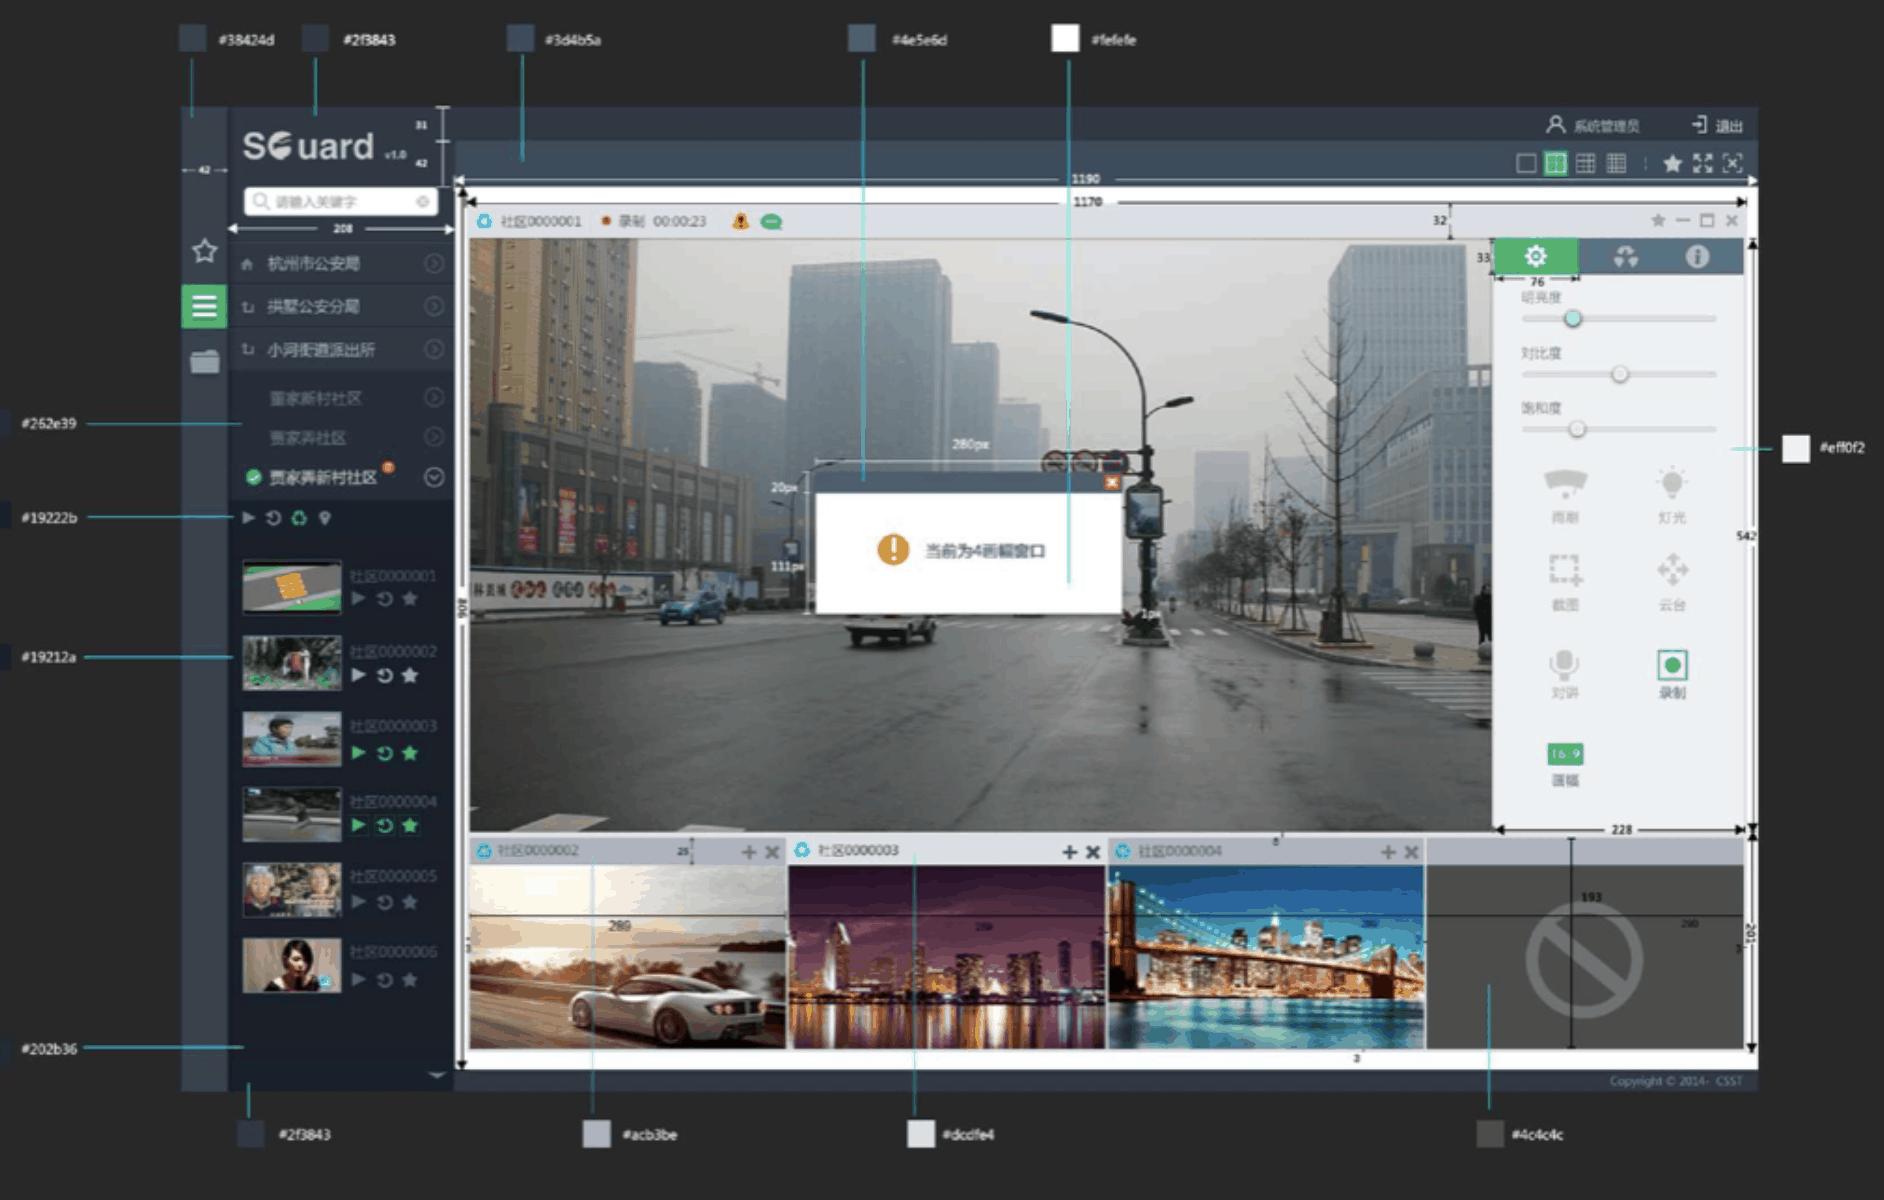Expand the 小河街道派出所 tree node
1884x1200 pixels.
coord(433,349)
